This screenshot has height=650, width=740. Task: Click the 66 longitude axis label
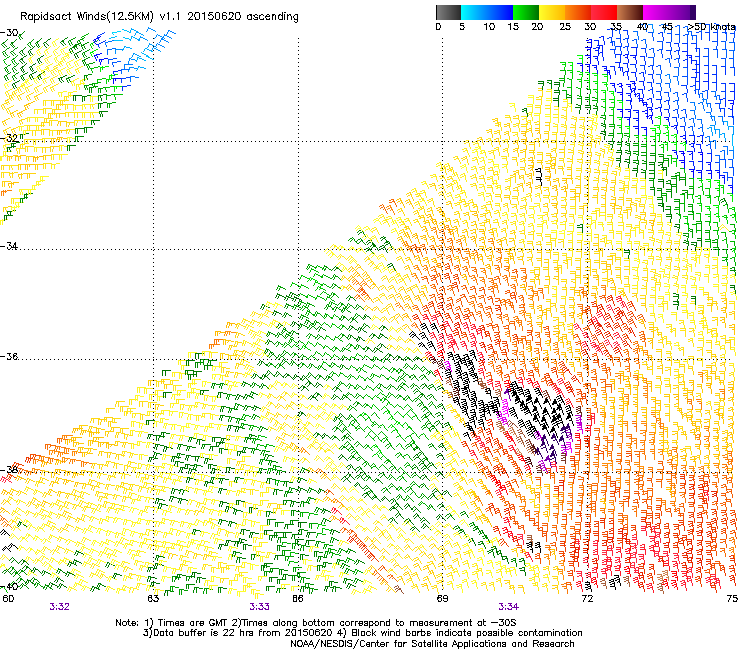tap(298, 599)
